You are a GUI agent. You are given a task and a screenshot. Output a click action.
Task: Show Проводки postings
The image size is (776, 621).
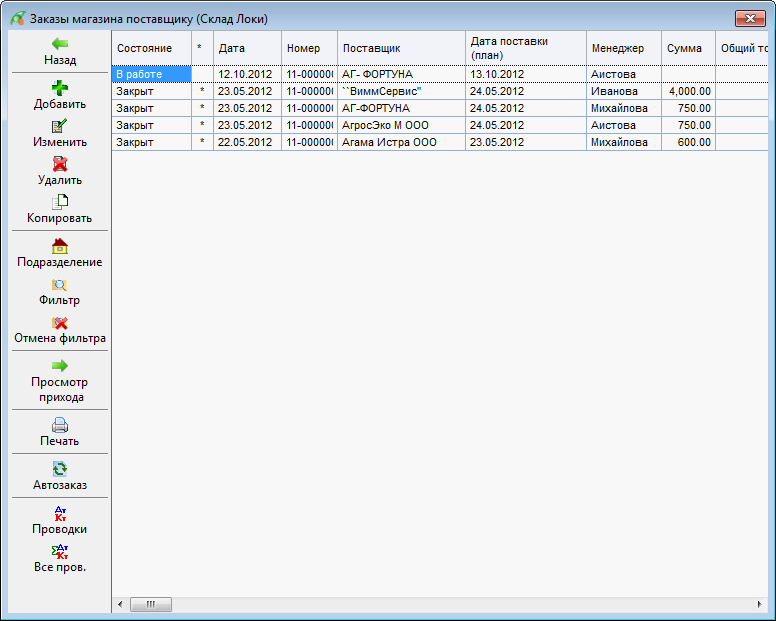click(x=60, y=514)
